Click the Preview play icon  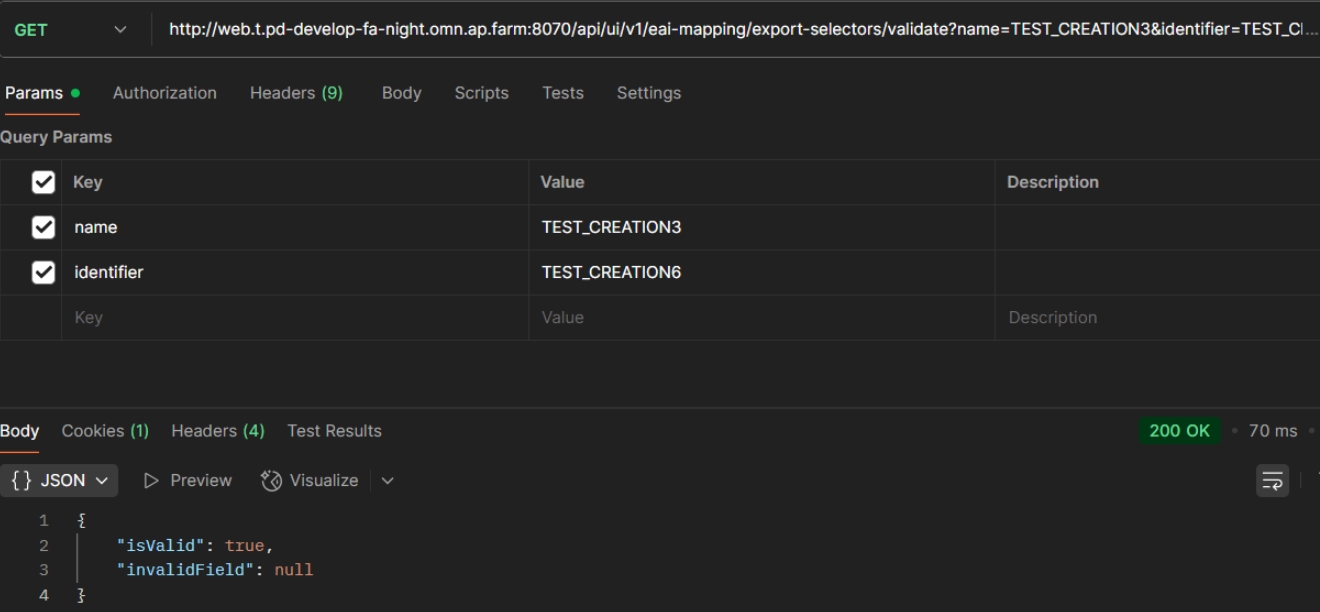click(152, 481)
